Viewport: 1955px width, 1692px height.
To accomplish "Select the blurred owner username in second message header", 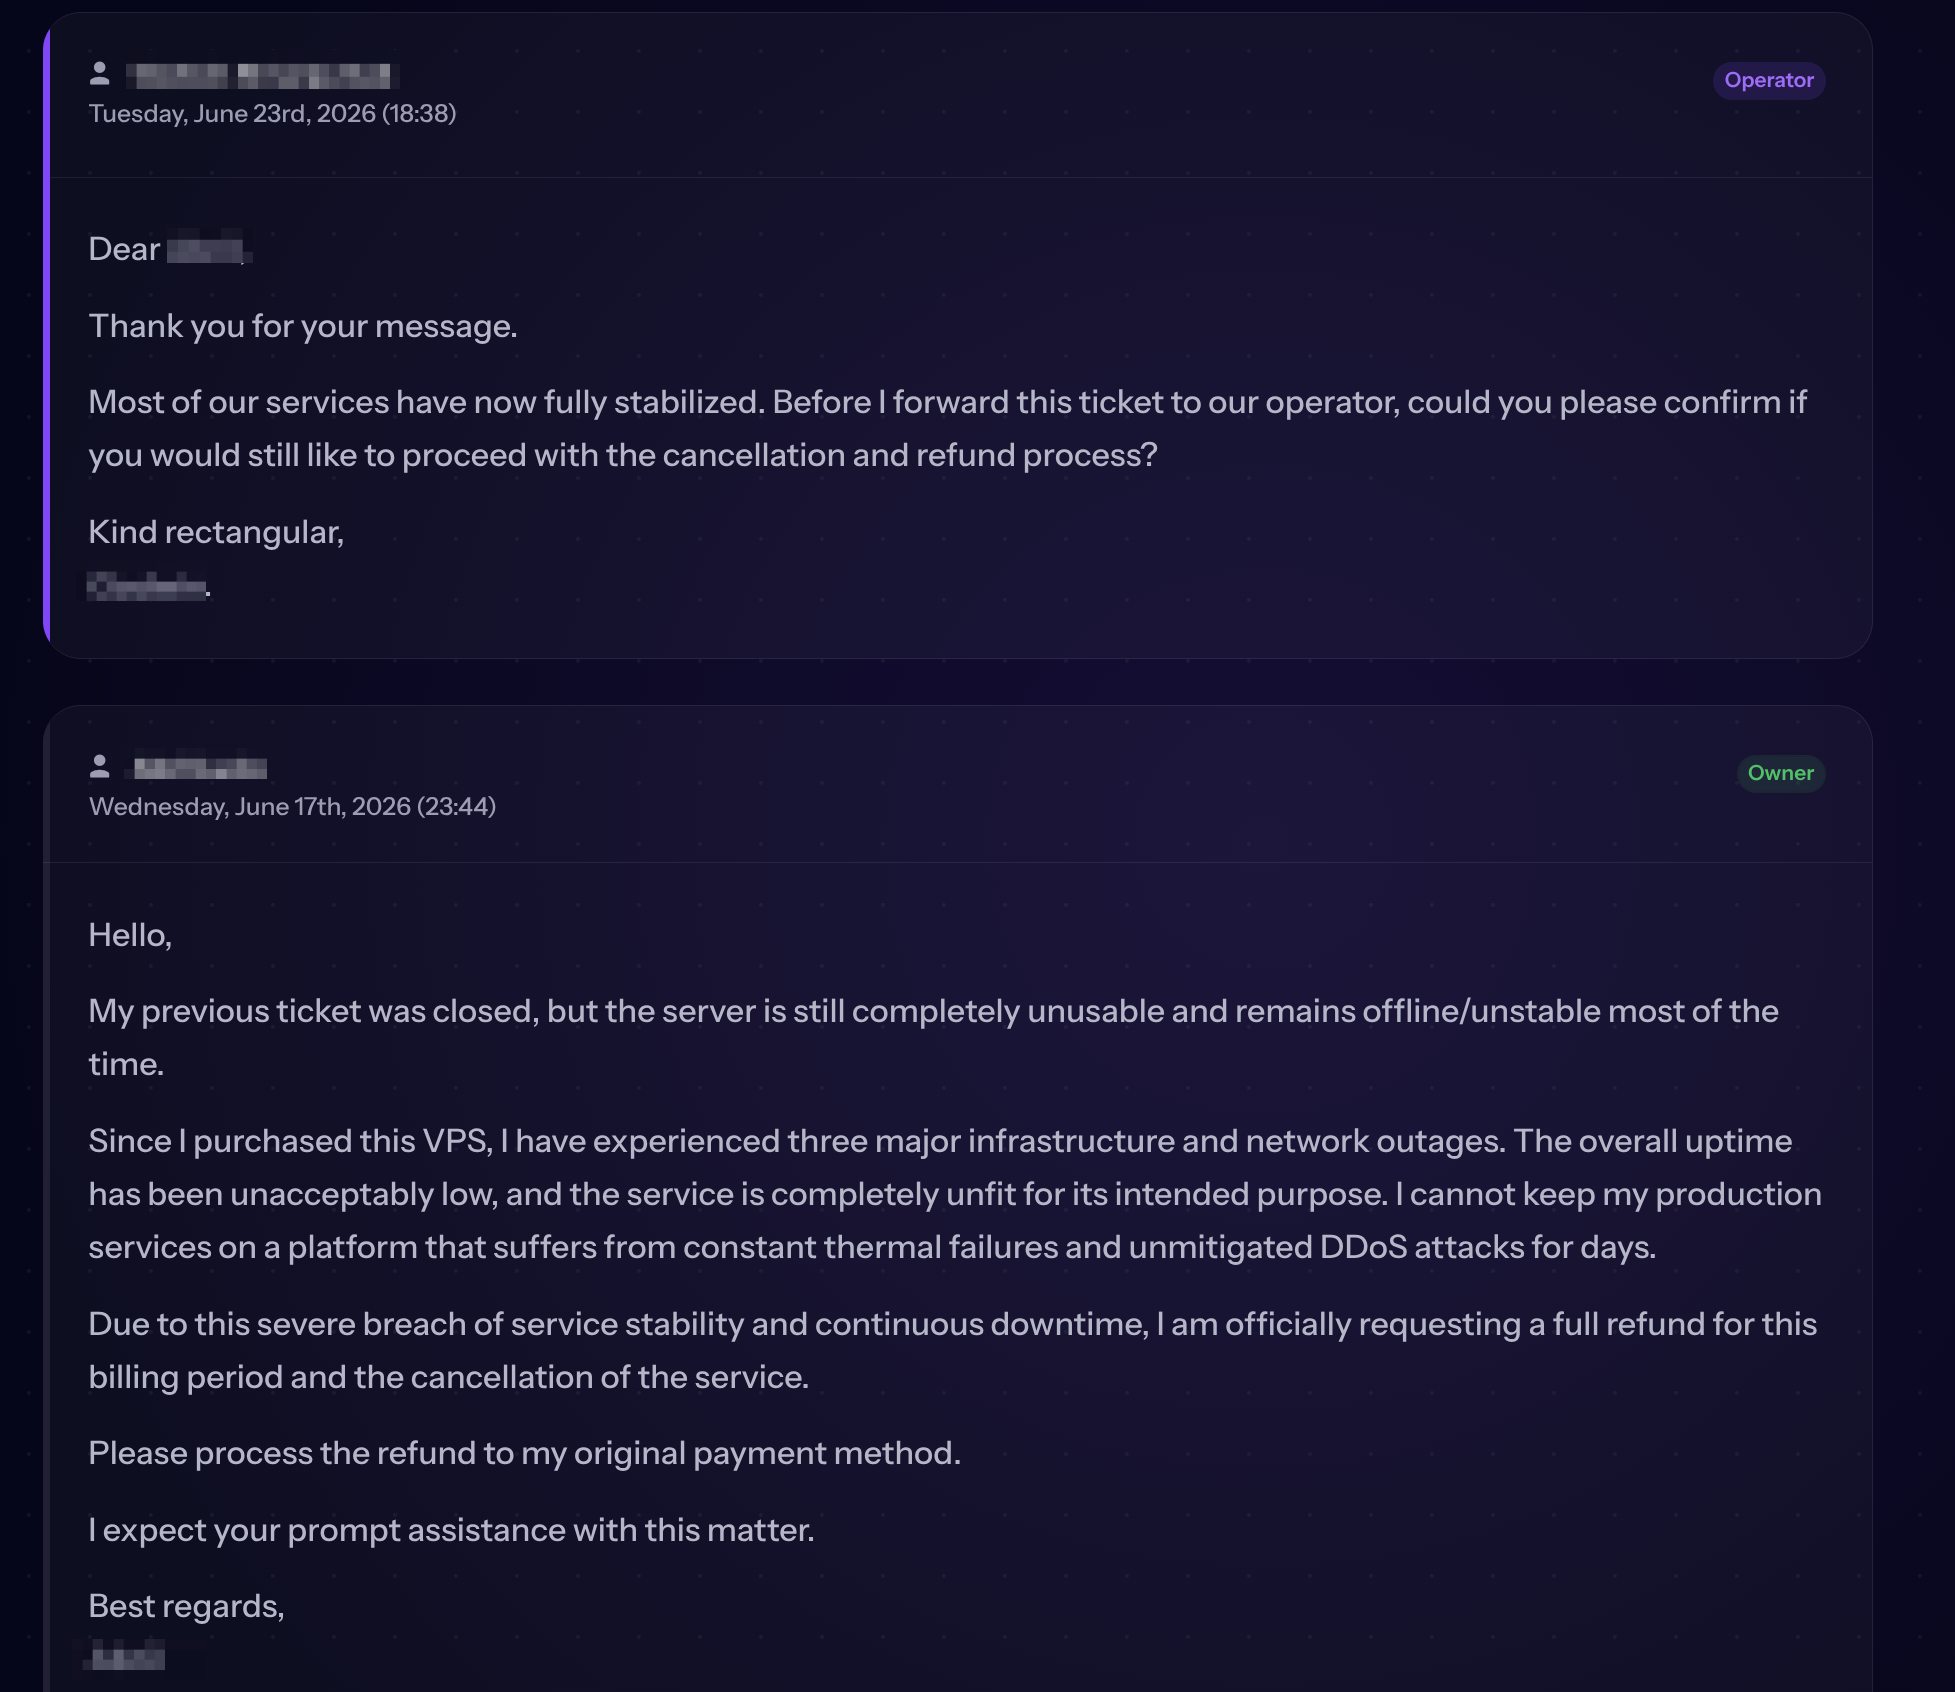I will click(x=200, y=768).
